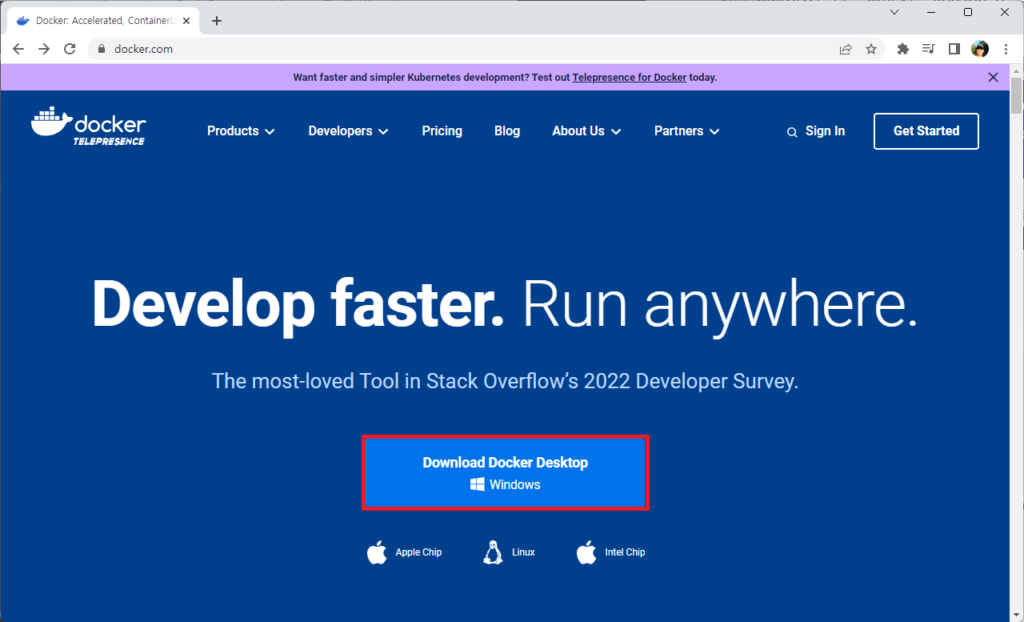Expand the Developers menu
This screenshot has width=1024, height=622.
pyautogui.click(x=348, y=131)
